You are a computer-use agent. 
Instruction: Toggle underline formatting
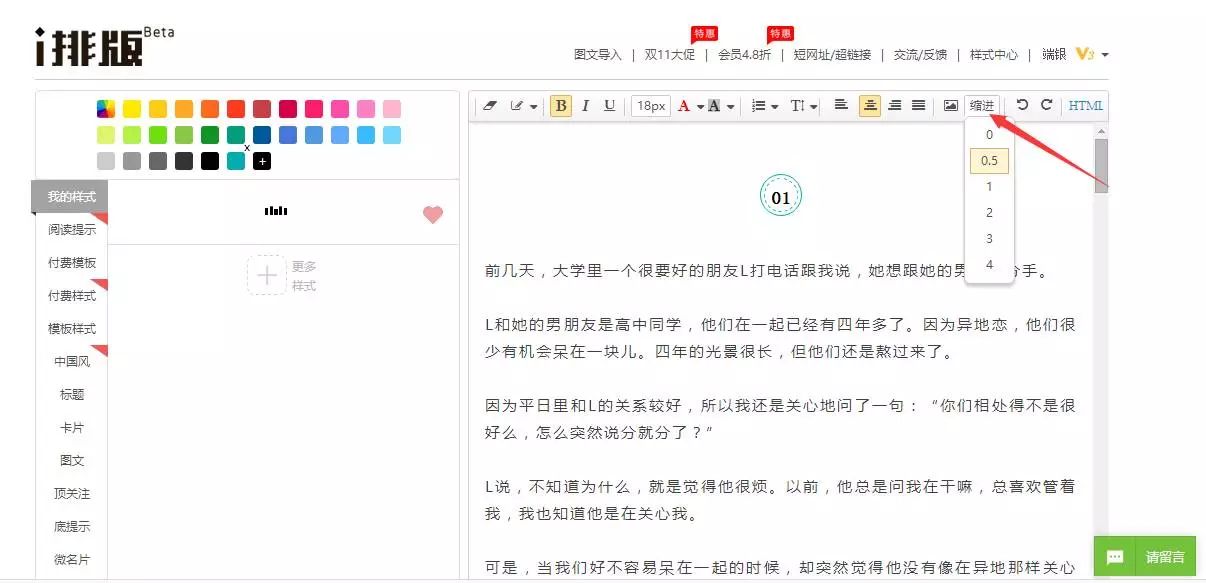pos(609,106)
